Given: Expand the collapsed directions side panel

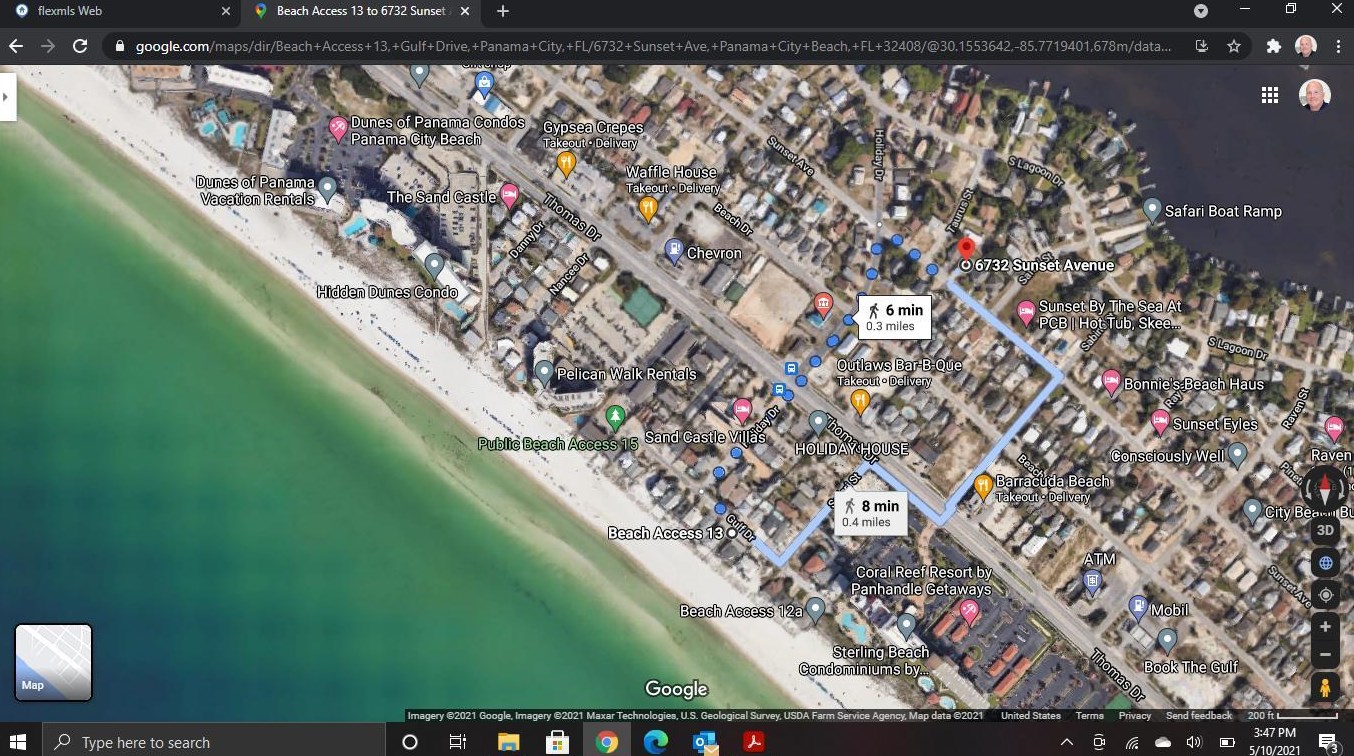Looking at the screenshot, I should (x=7, y=97).
